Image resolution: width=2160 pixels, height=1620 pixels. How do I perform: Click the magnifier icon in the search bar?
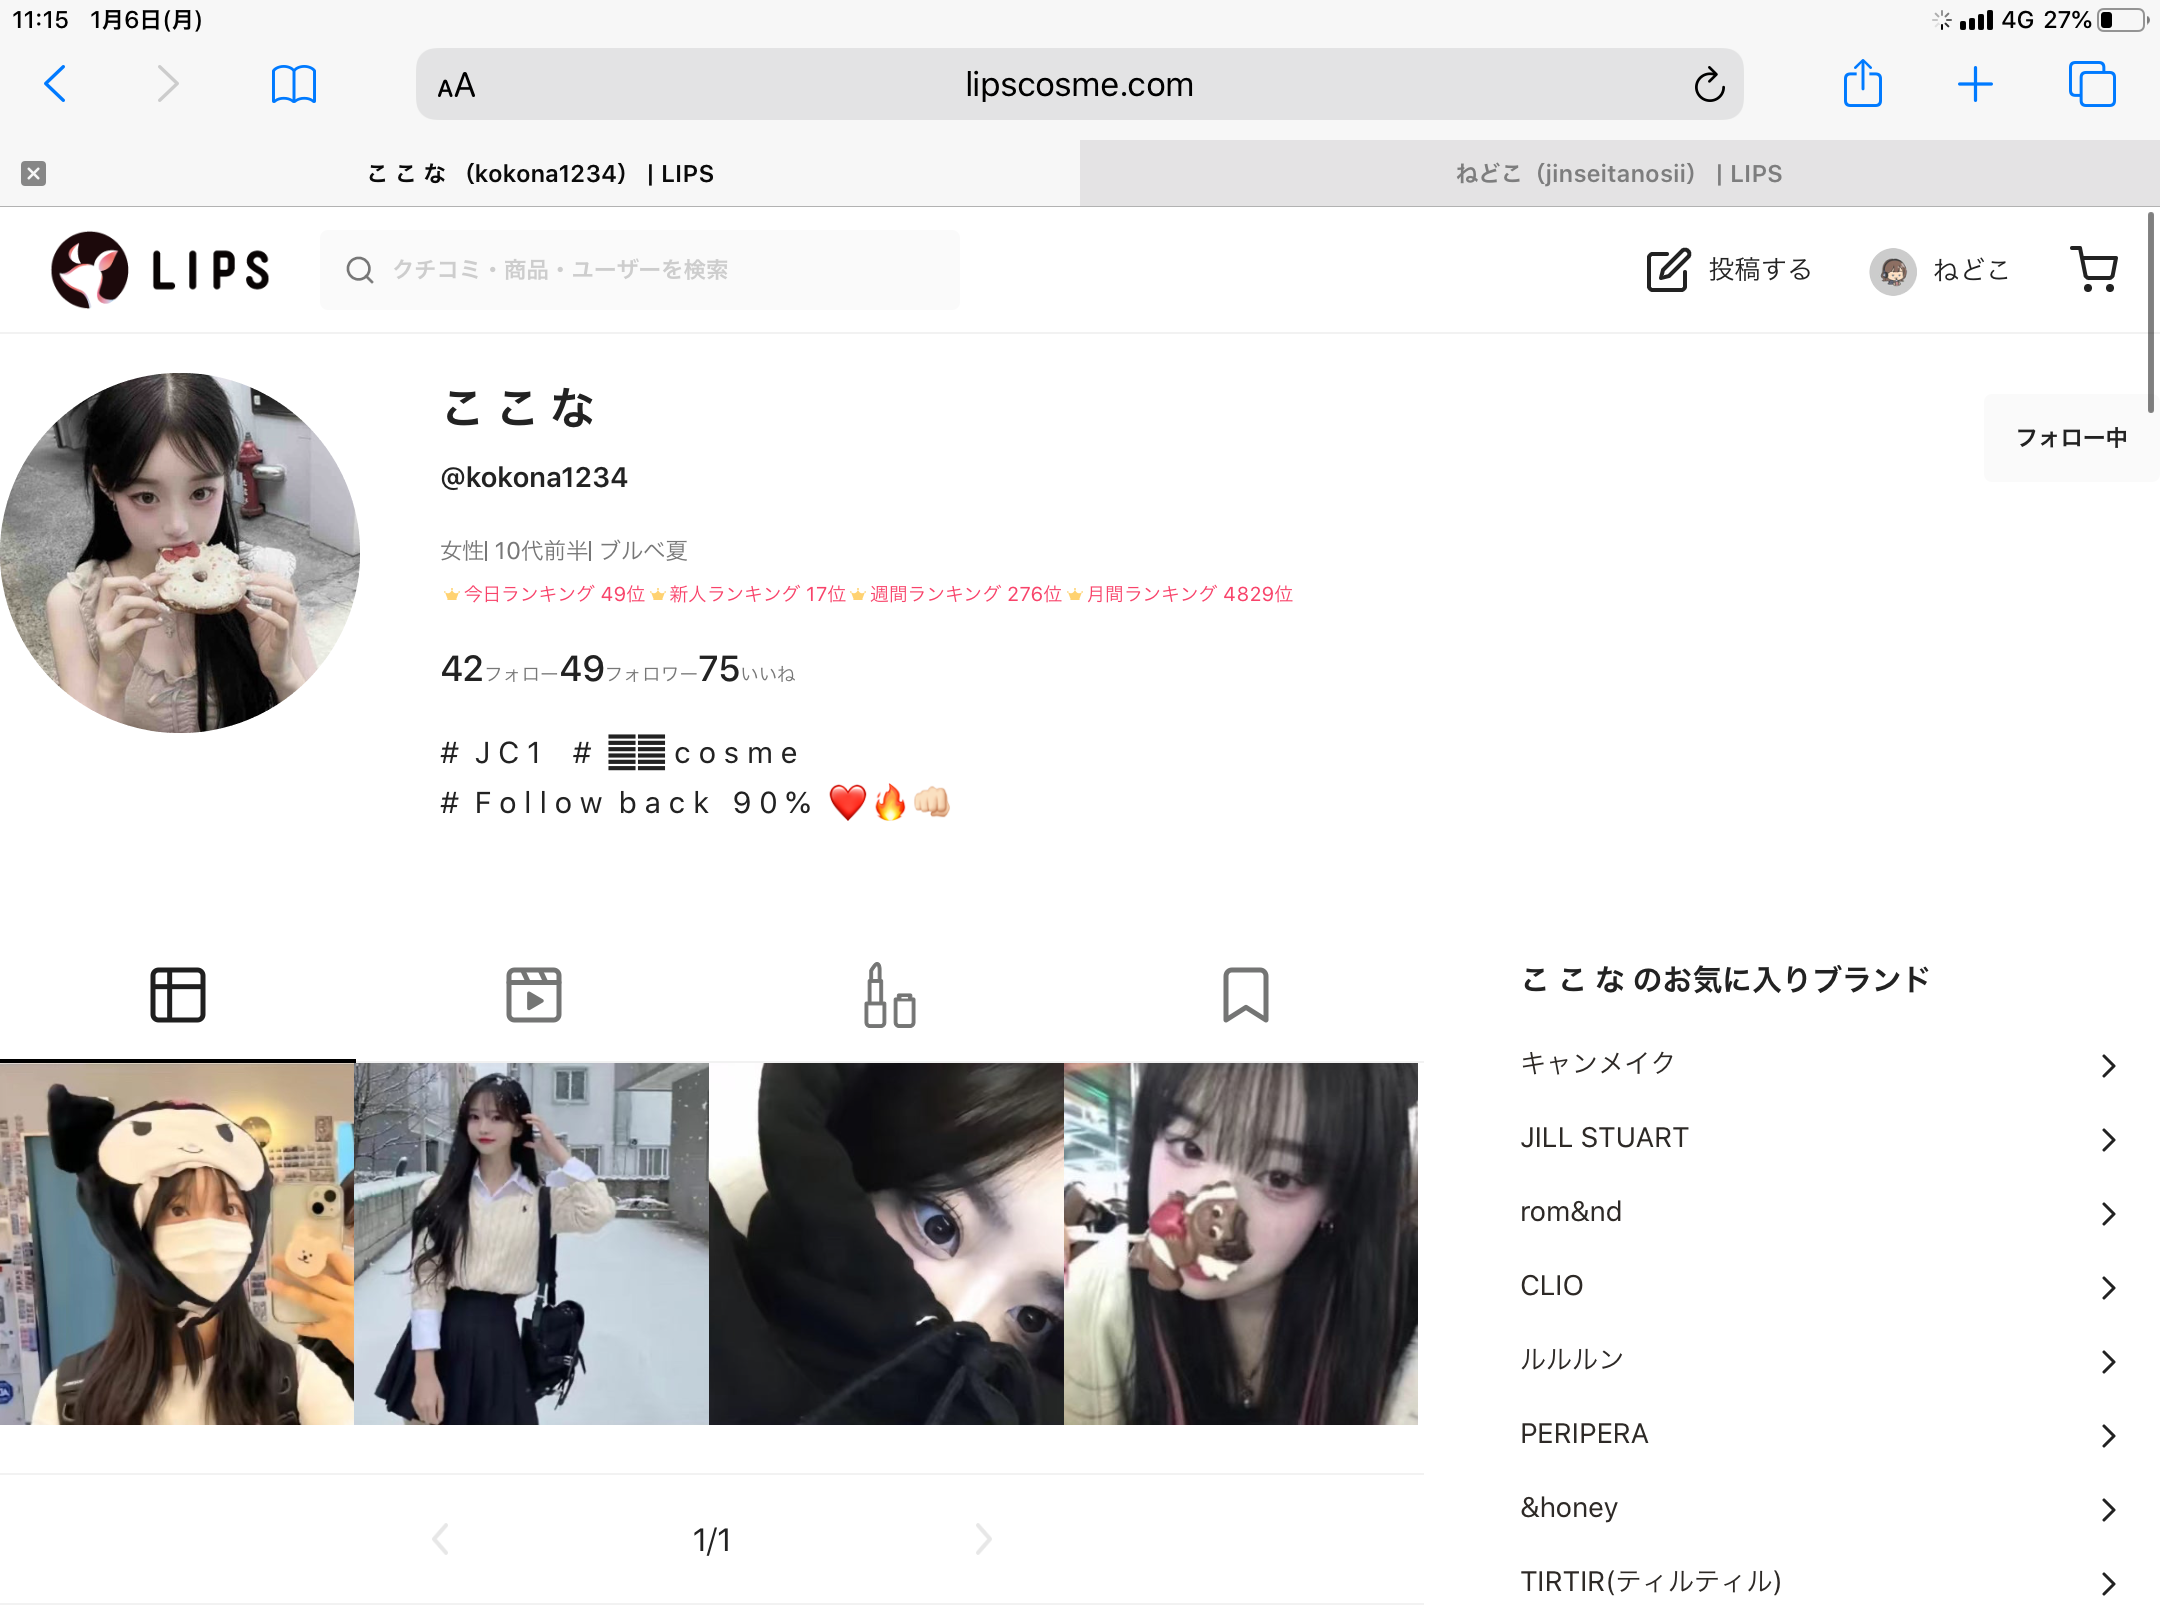[x=360, y=269]
